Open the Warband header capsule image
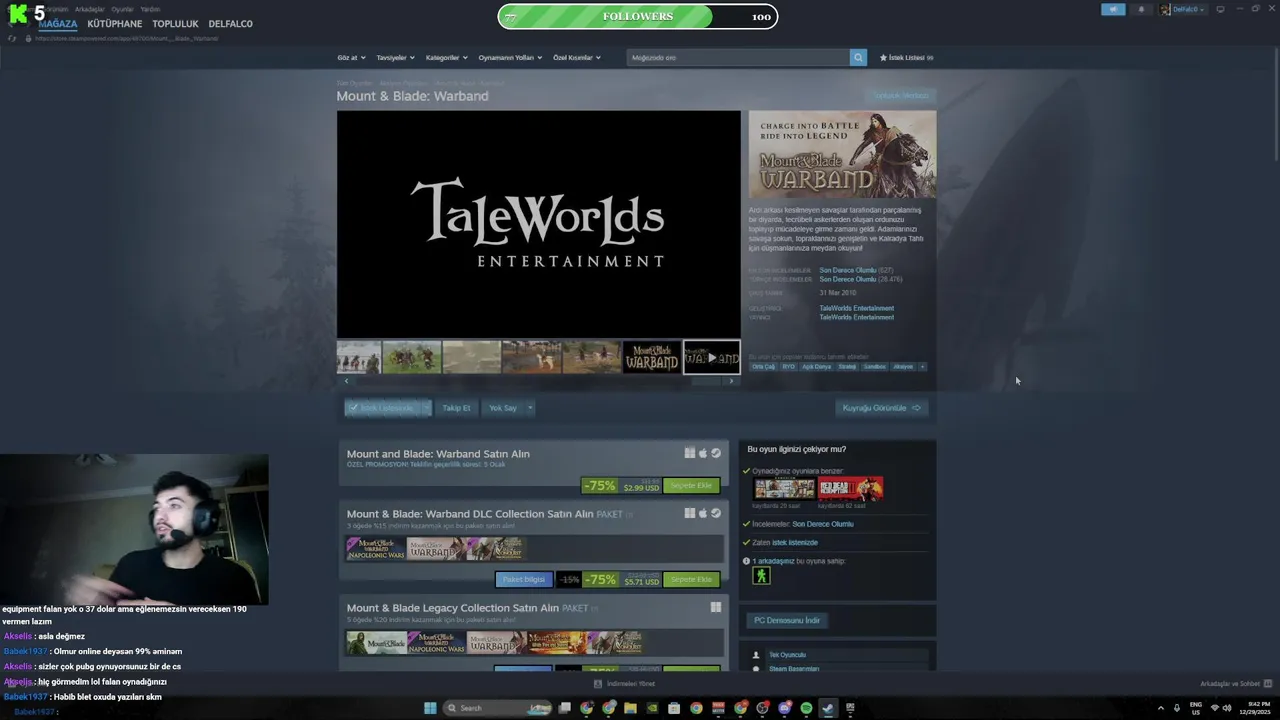 pos(842,154)
